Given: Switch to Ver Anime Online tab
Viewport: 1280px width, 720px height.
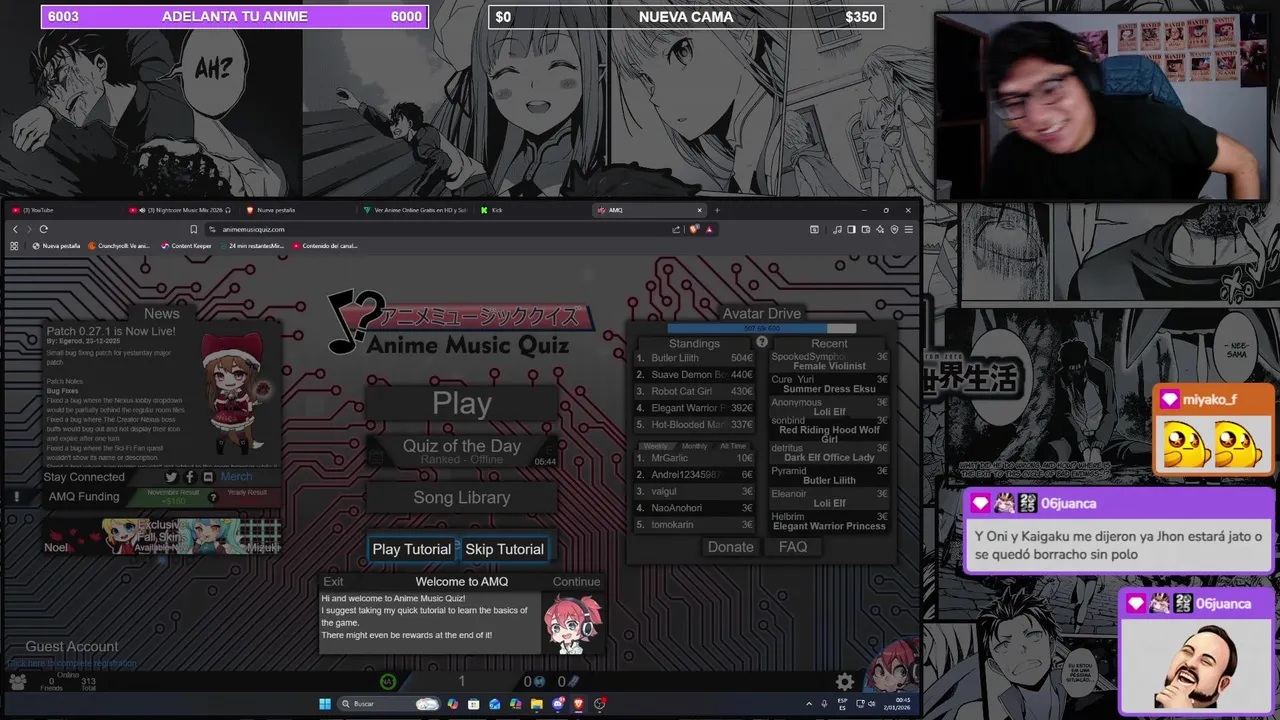Looking at the screenshot, I should pos(414,210).
